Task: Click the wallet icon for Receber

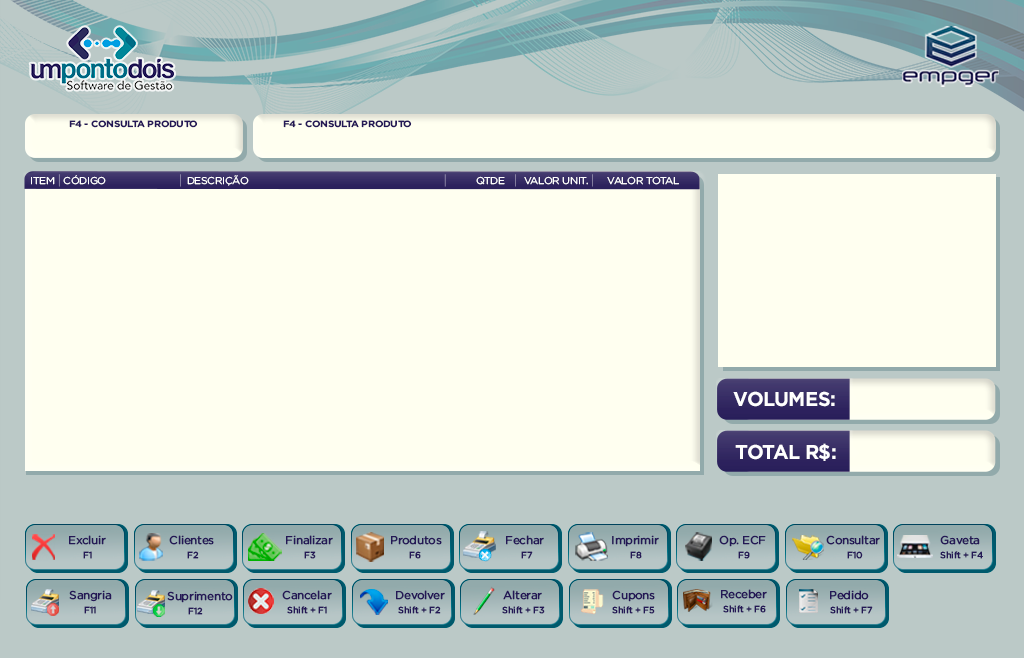Action: (697, 601)
